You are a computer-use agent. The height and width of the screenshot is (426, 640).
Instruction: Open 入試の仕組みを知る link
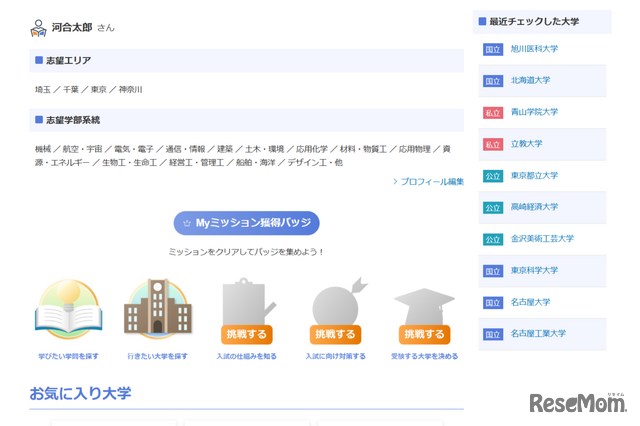247,356
